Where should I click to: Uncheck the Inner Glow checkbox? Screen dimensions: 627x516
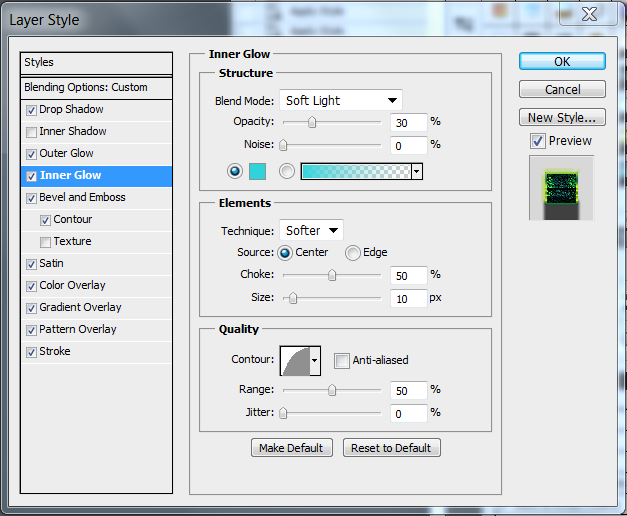pos(31,176)
